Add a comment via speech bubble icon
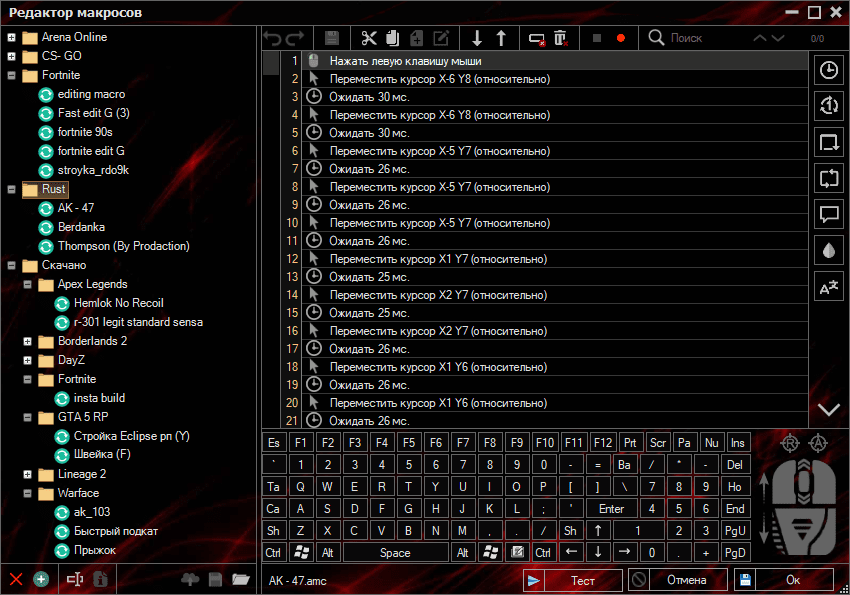The height and width of the screenshot is (595, 850). click(x=828, y=214)
